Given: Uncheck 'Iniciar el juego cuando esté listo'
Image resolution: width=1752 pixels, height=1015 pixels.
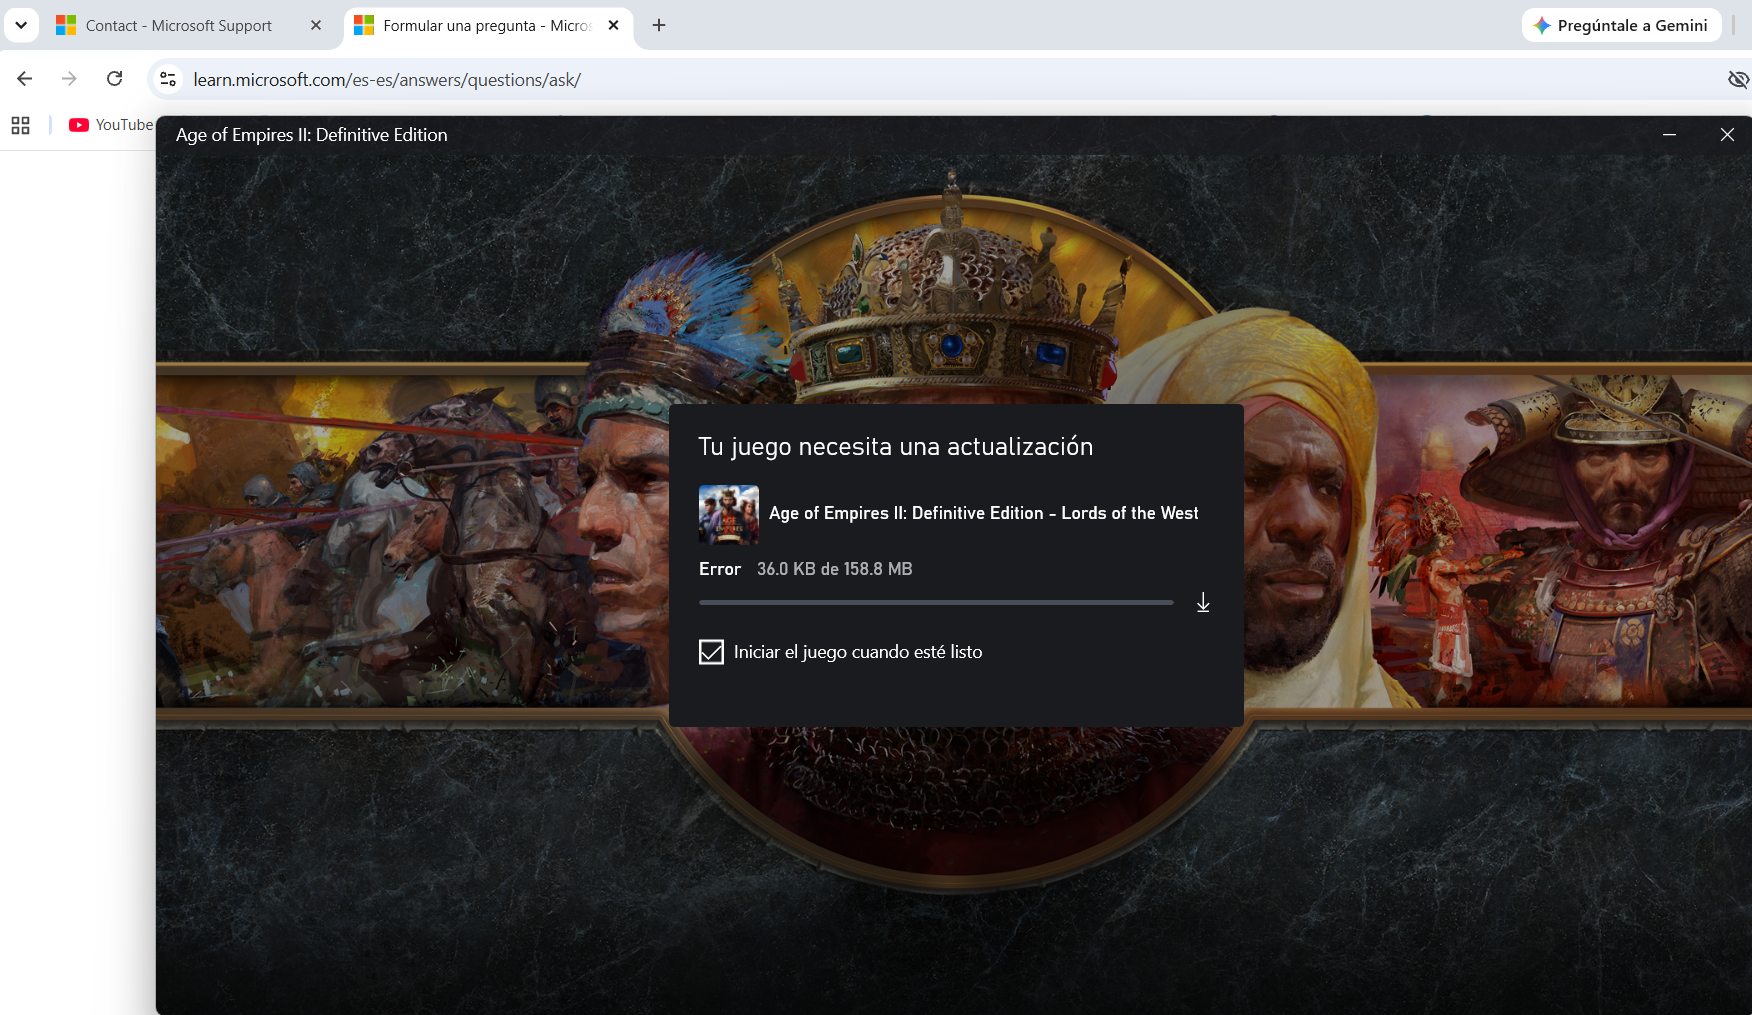Looking at the screenshot, I should pyautogui.click(x=711, y=652).
